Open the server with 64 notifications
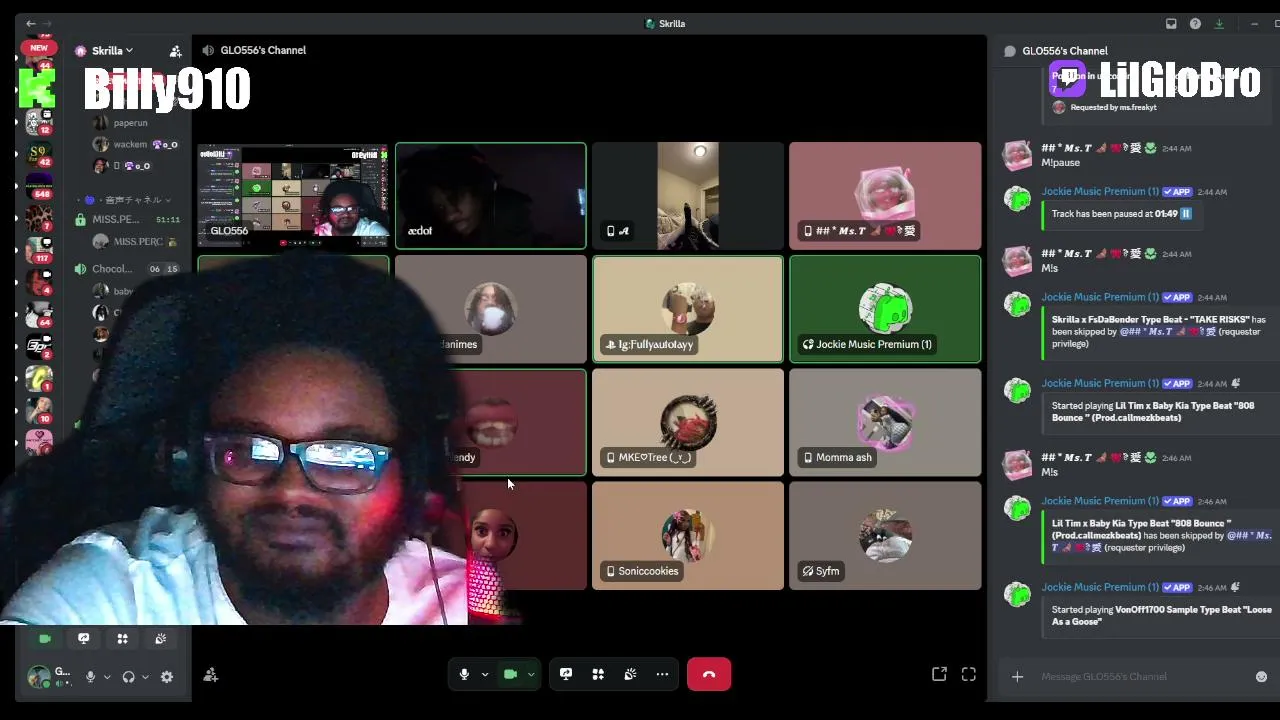 pyautogui.click(x=38, y=314)
